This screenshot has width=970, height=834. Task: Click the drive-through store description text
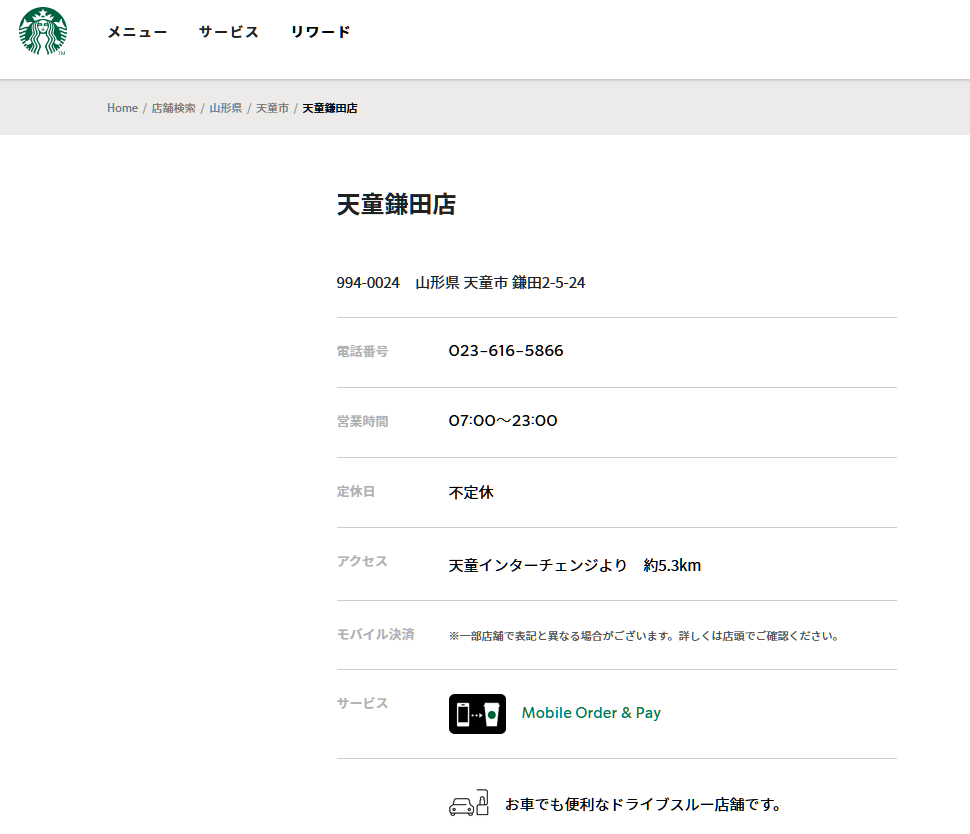point(642,805)
